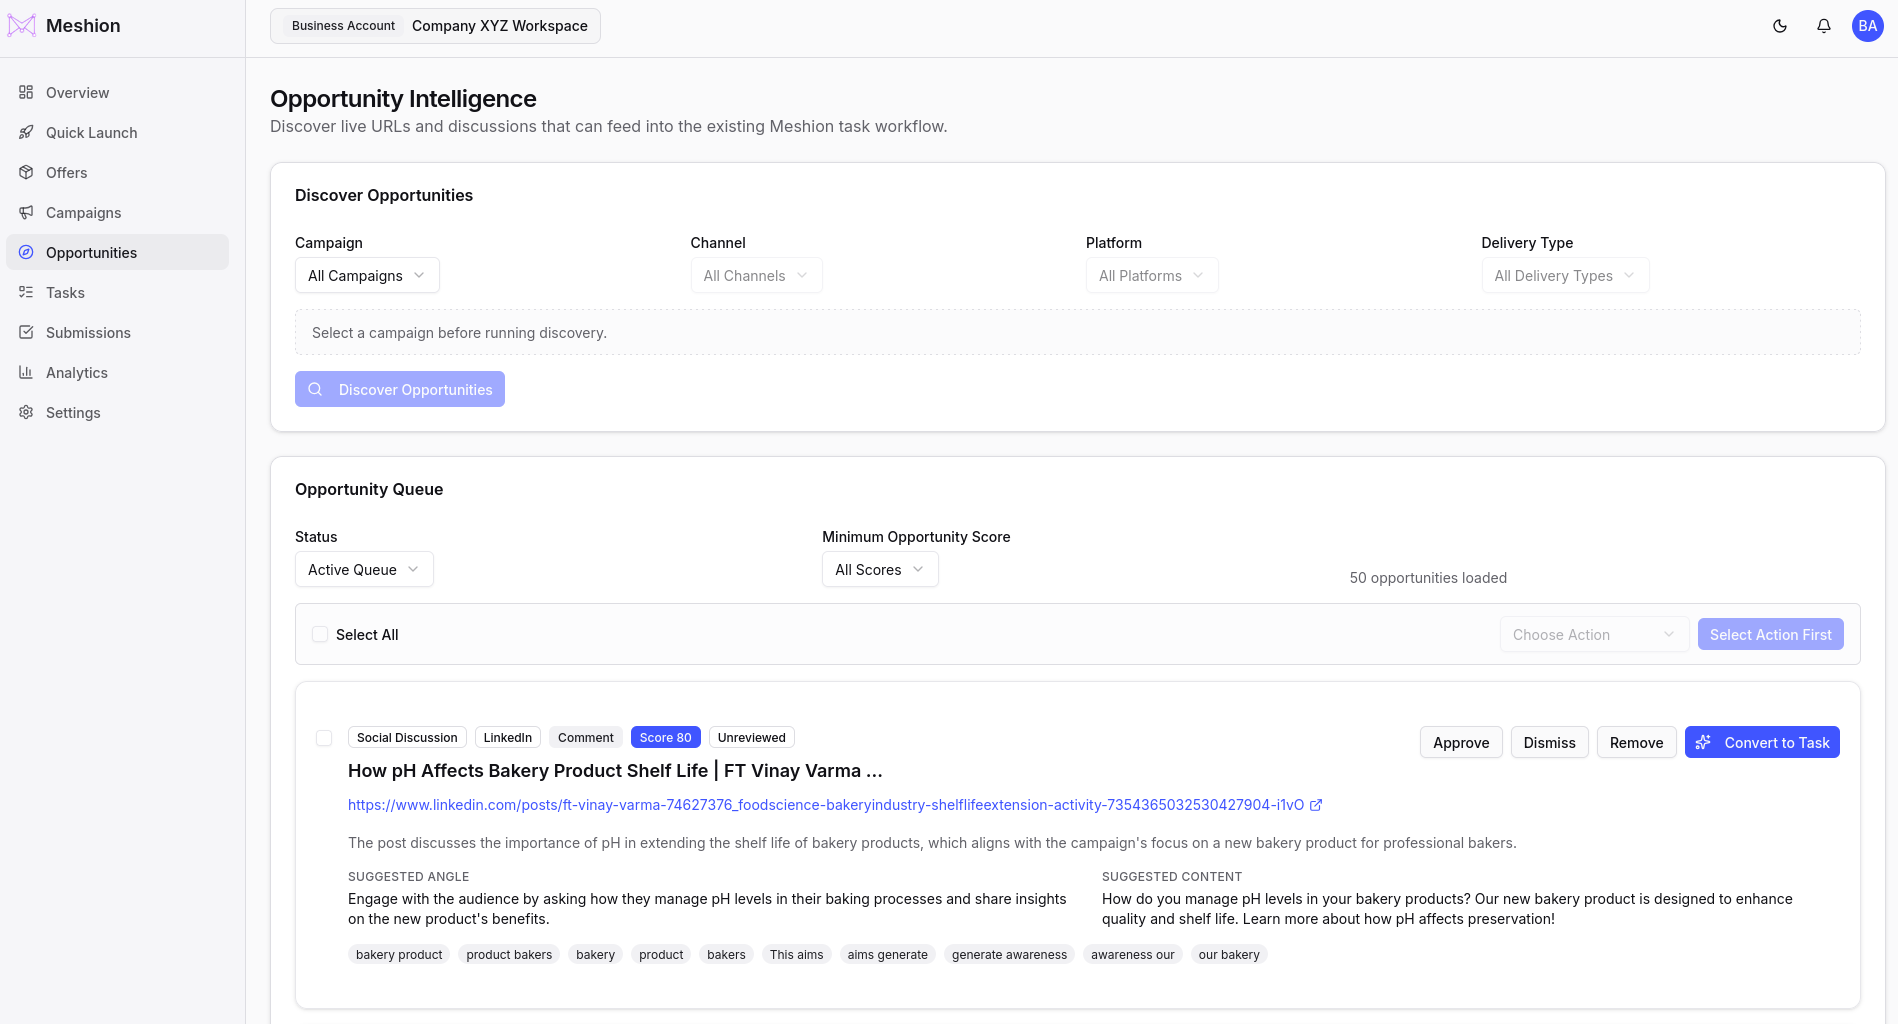Viewport: 1898px width, 1024px height.
Task: Approve the pH Bakery opportunity
Action: tap(1461, 742)
